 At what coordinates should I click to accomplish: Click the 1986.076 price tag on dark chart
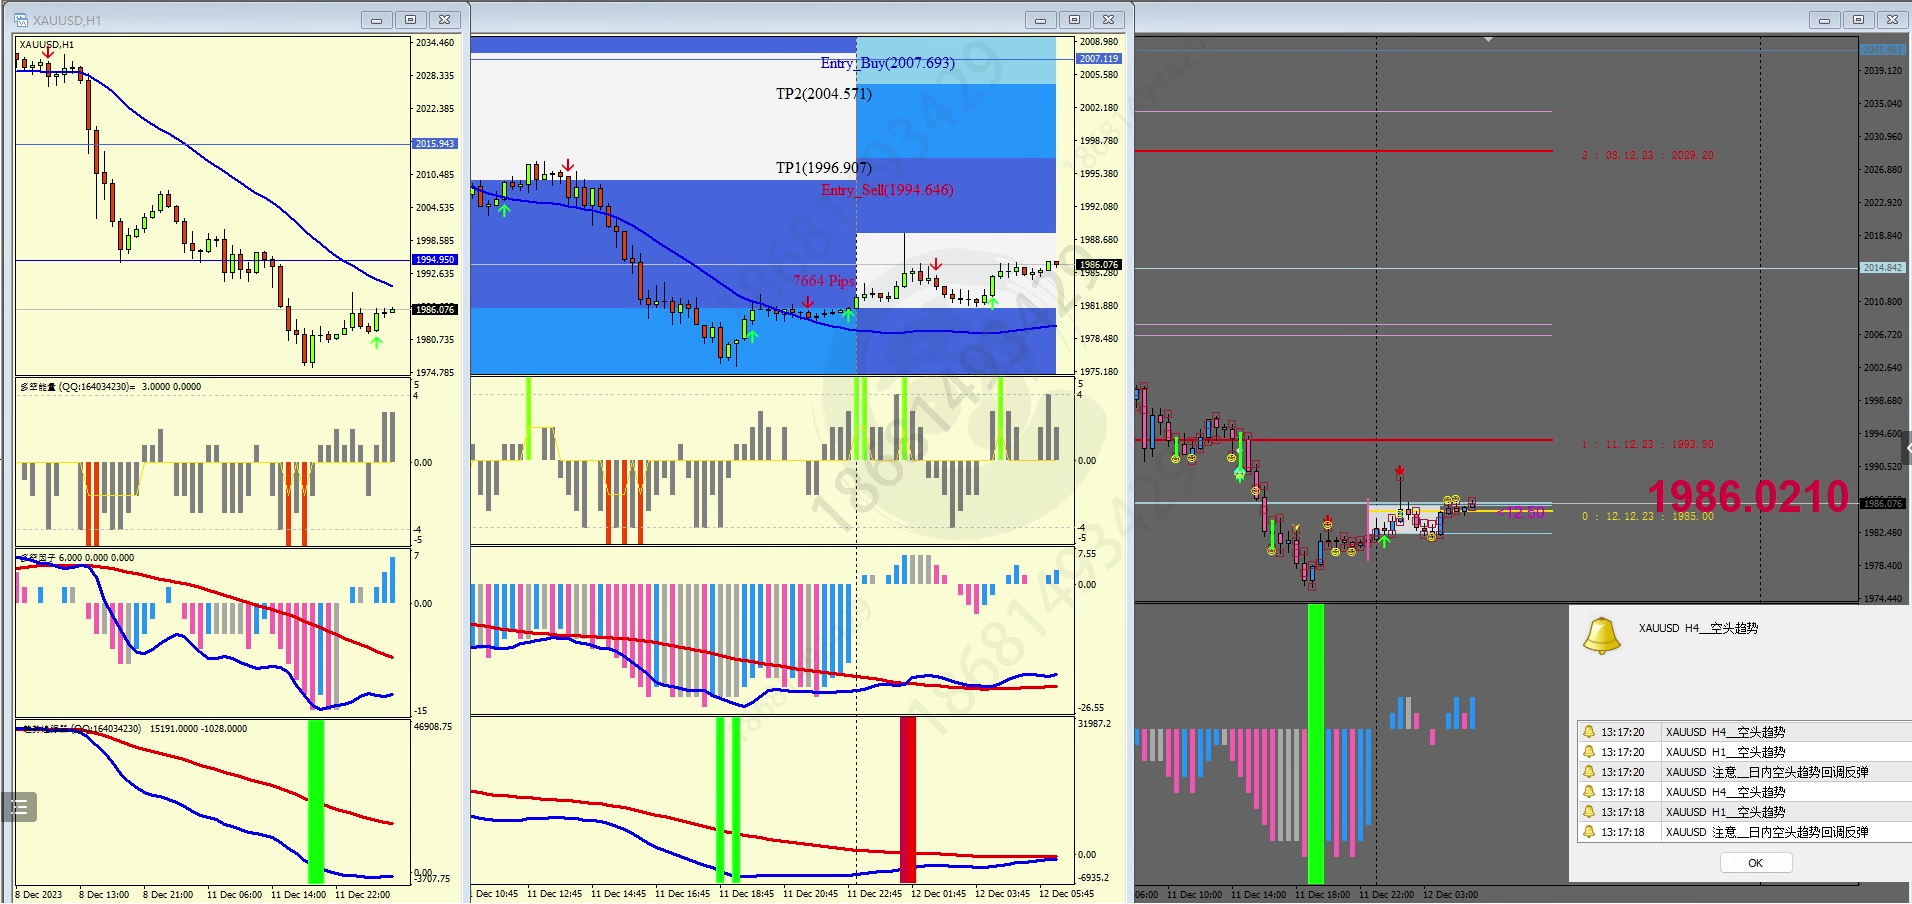(x=1883, y=504)
